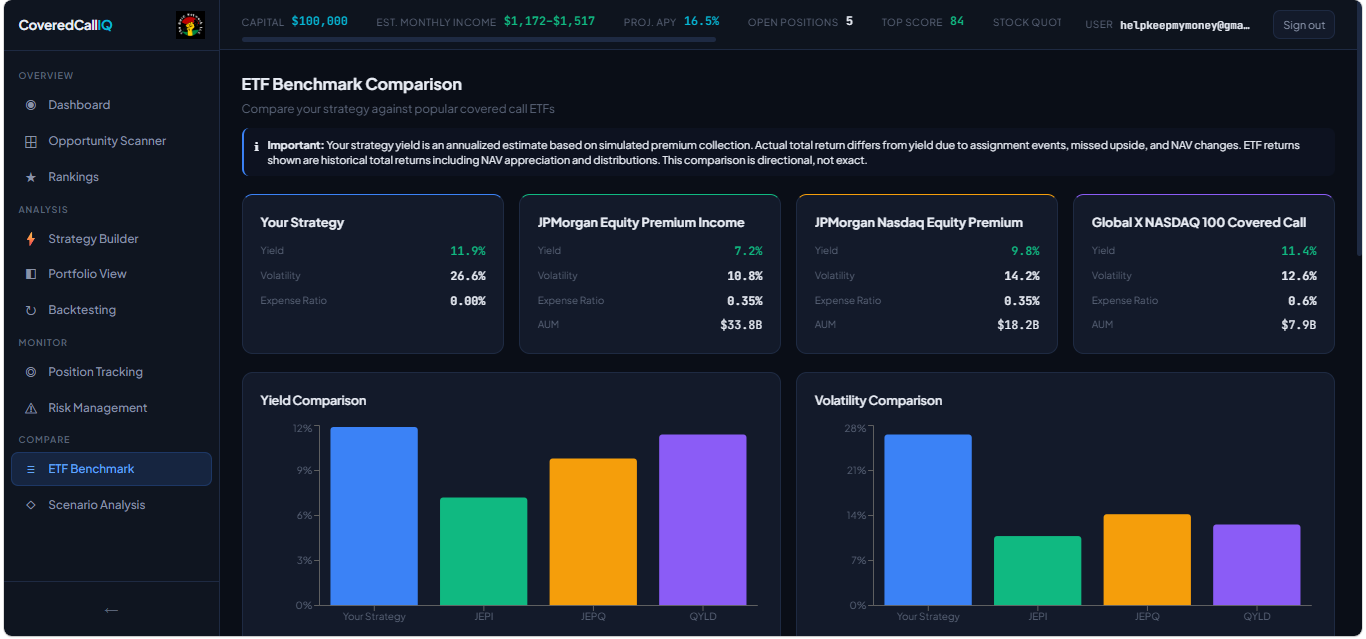The width and height of the screenshot is (1366, 639).
Task: Click the Risk Management warning triangle icon
Action: coord(31,408)
